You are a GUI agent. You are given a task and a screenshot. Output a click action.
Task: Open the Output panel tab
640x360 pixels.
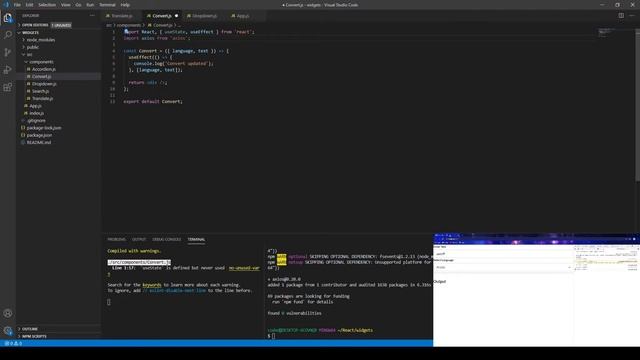[x=139, y=240]
